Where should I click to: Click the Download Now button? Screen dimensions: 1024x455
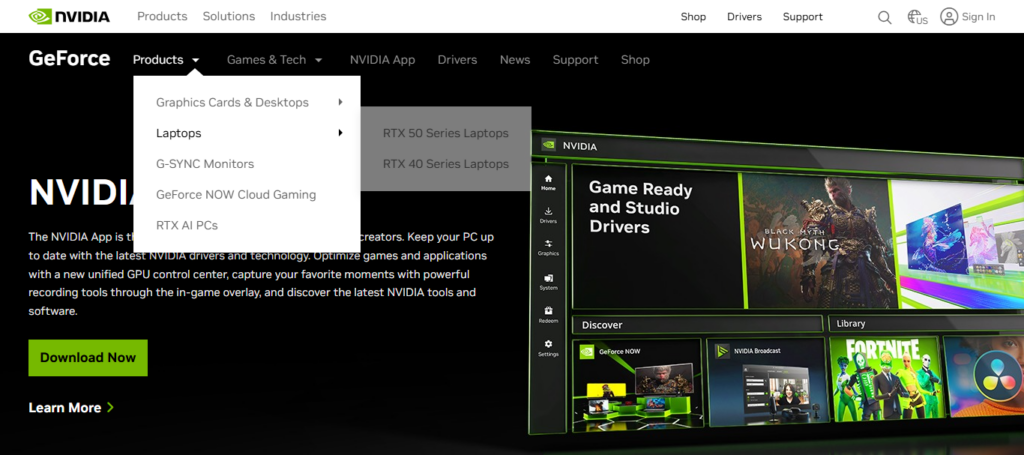[88, 358]
